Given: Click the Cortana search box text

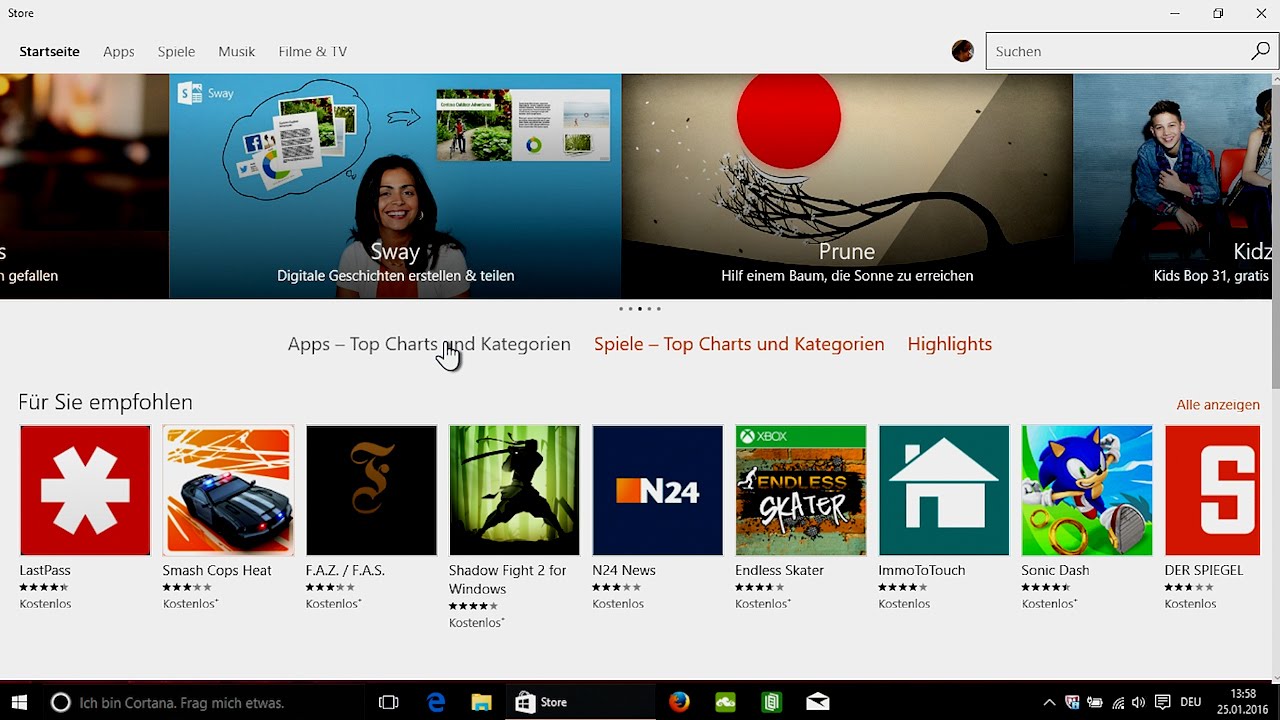Looking at the screenshot, I should (181, 703).
